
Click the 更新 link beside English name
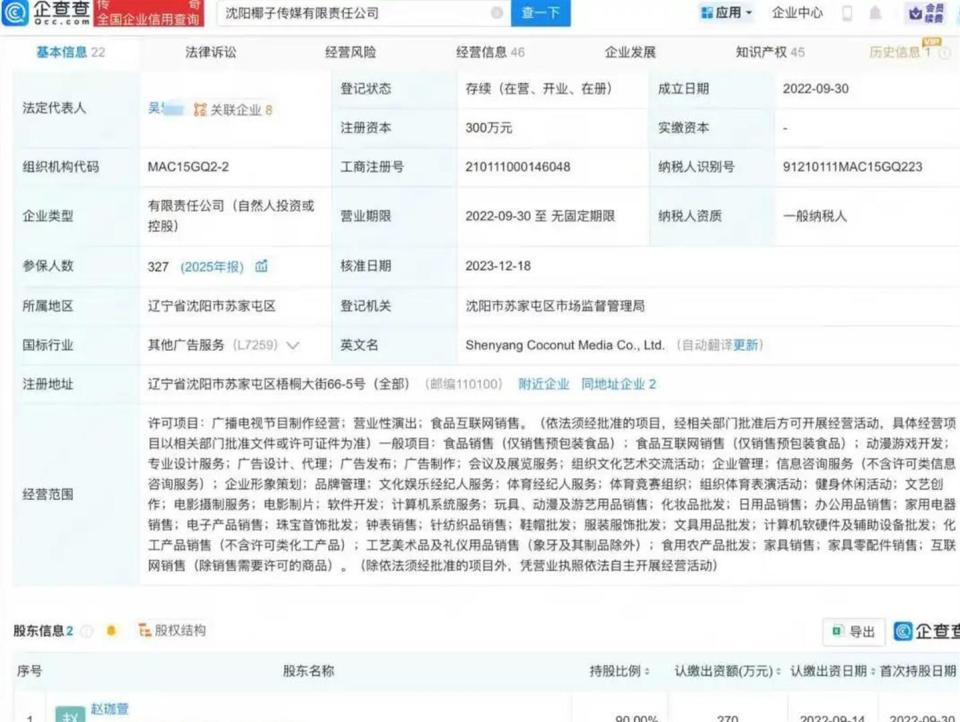745,345
